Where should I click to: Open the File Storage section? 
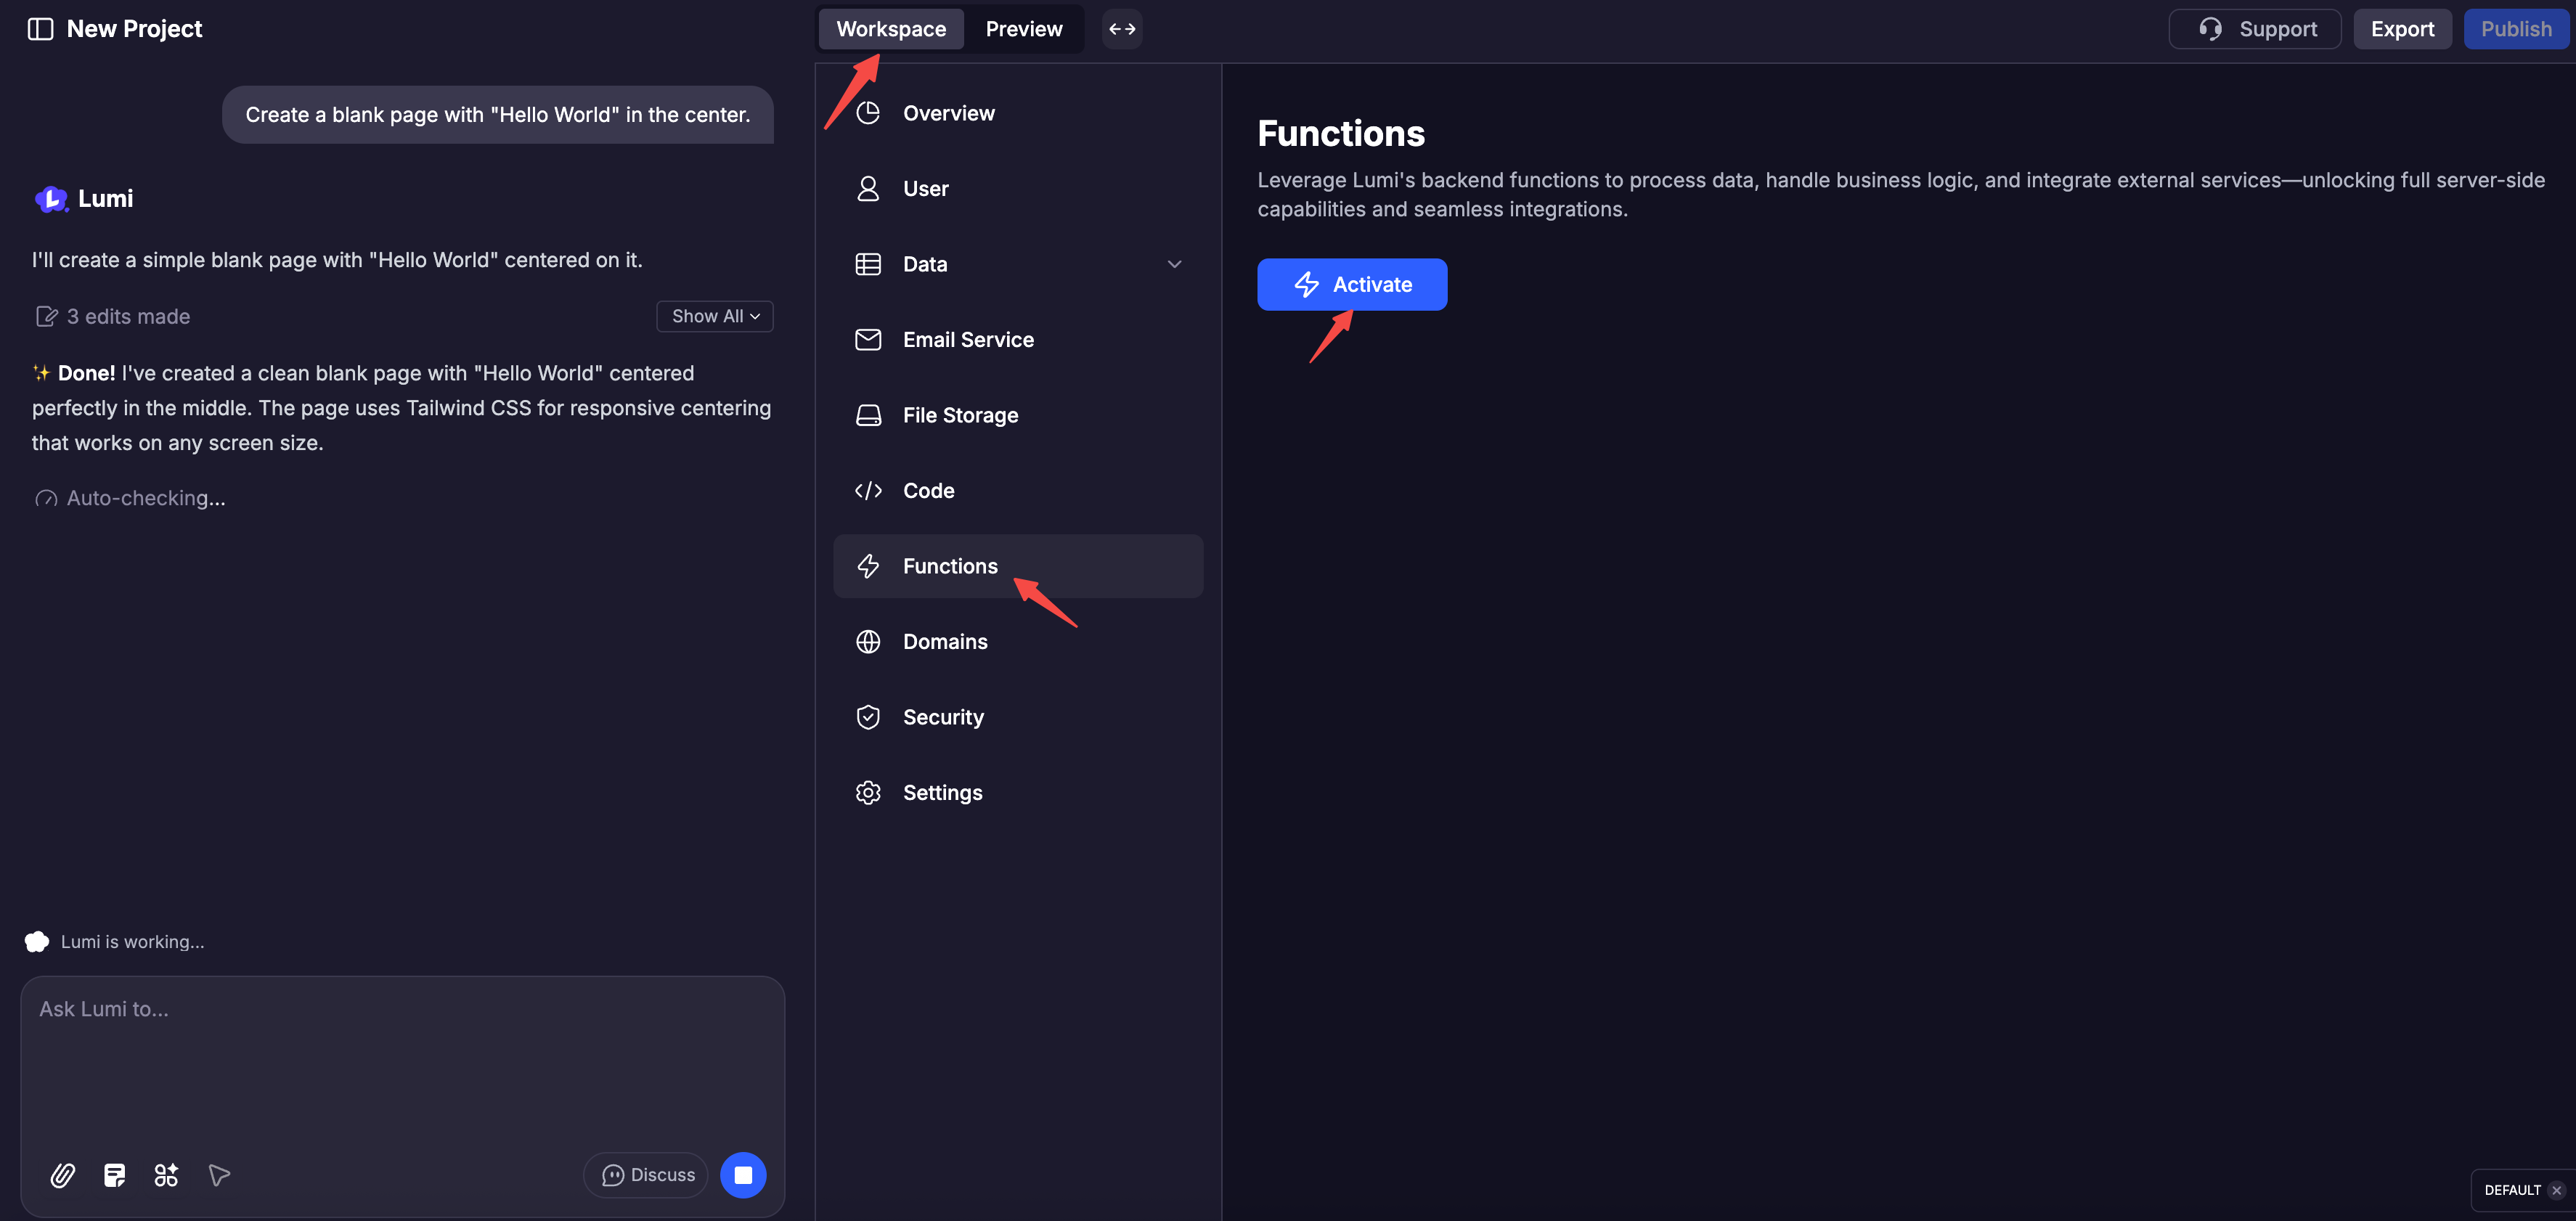[x=960, y=415]
